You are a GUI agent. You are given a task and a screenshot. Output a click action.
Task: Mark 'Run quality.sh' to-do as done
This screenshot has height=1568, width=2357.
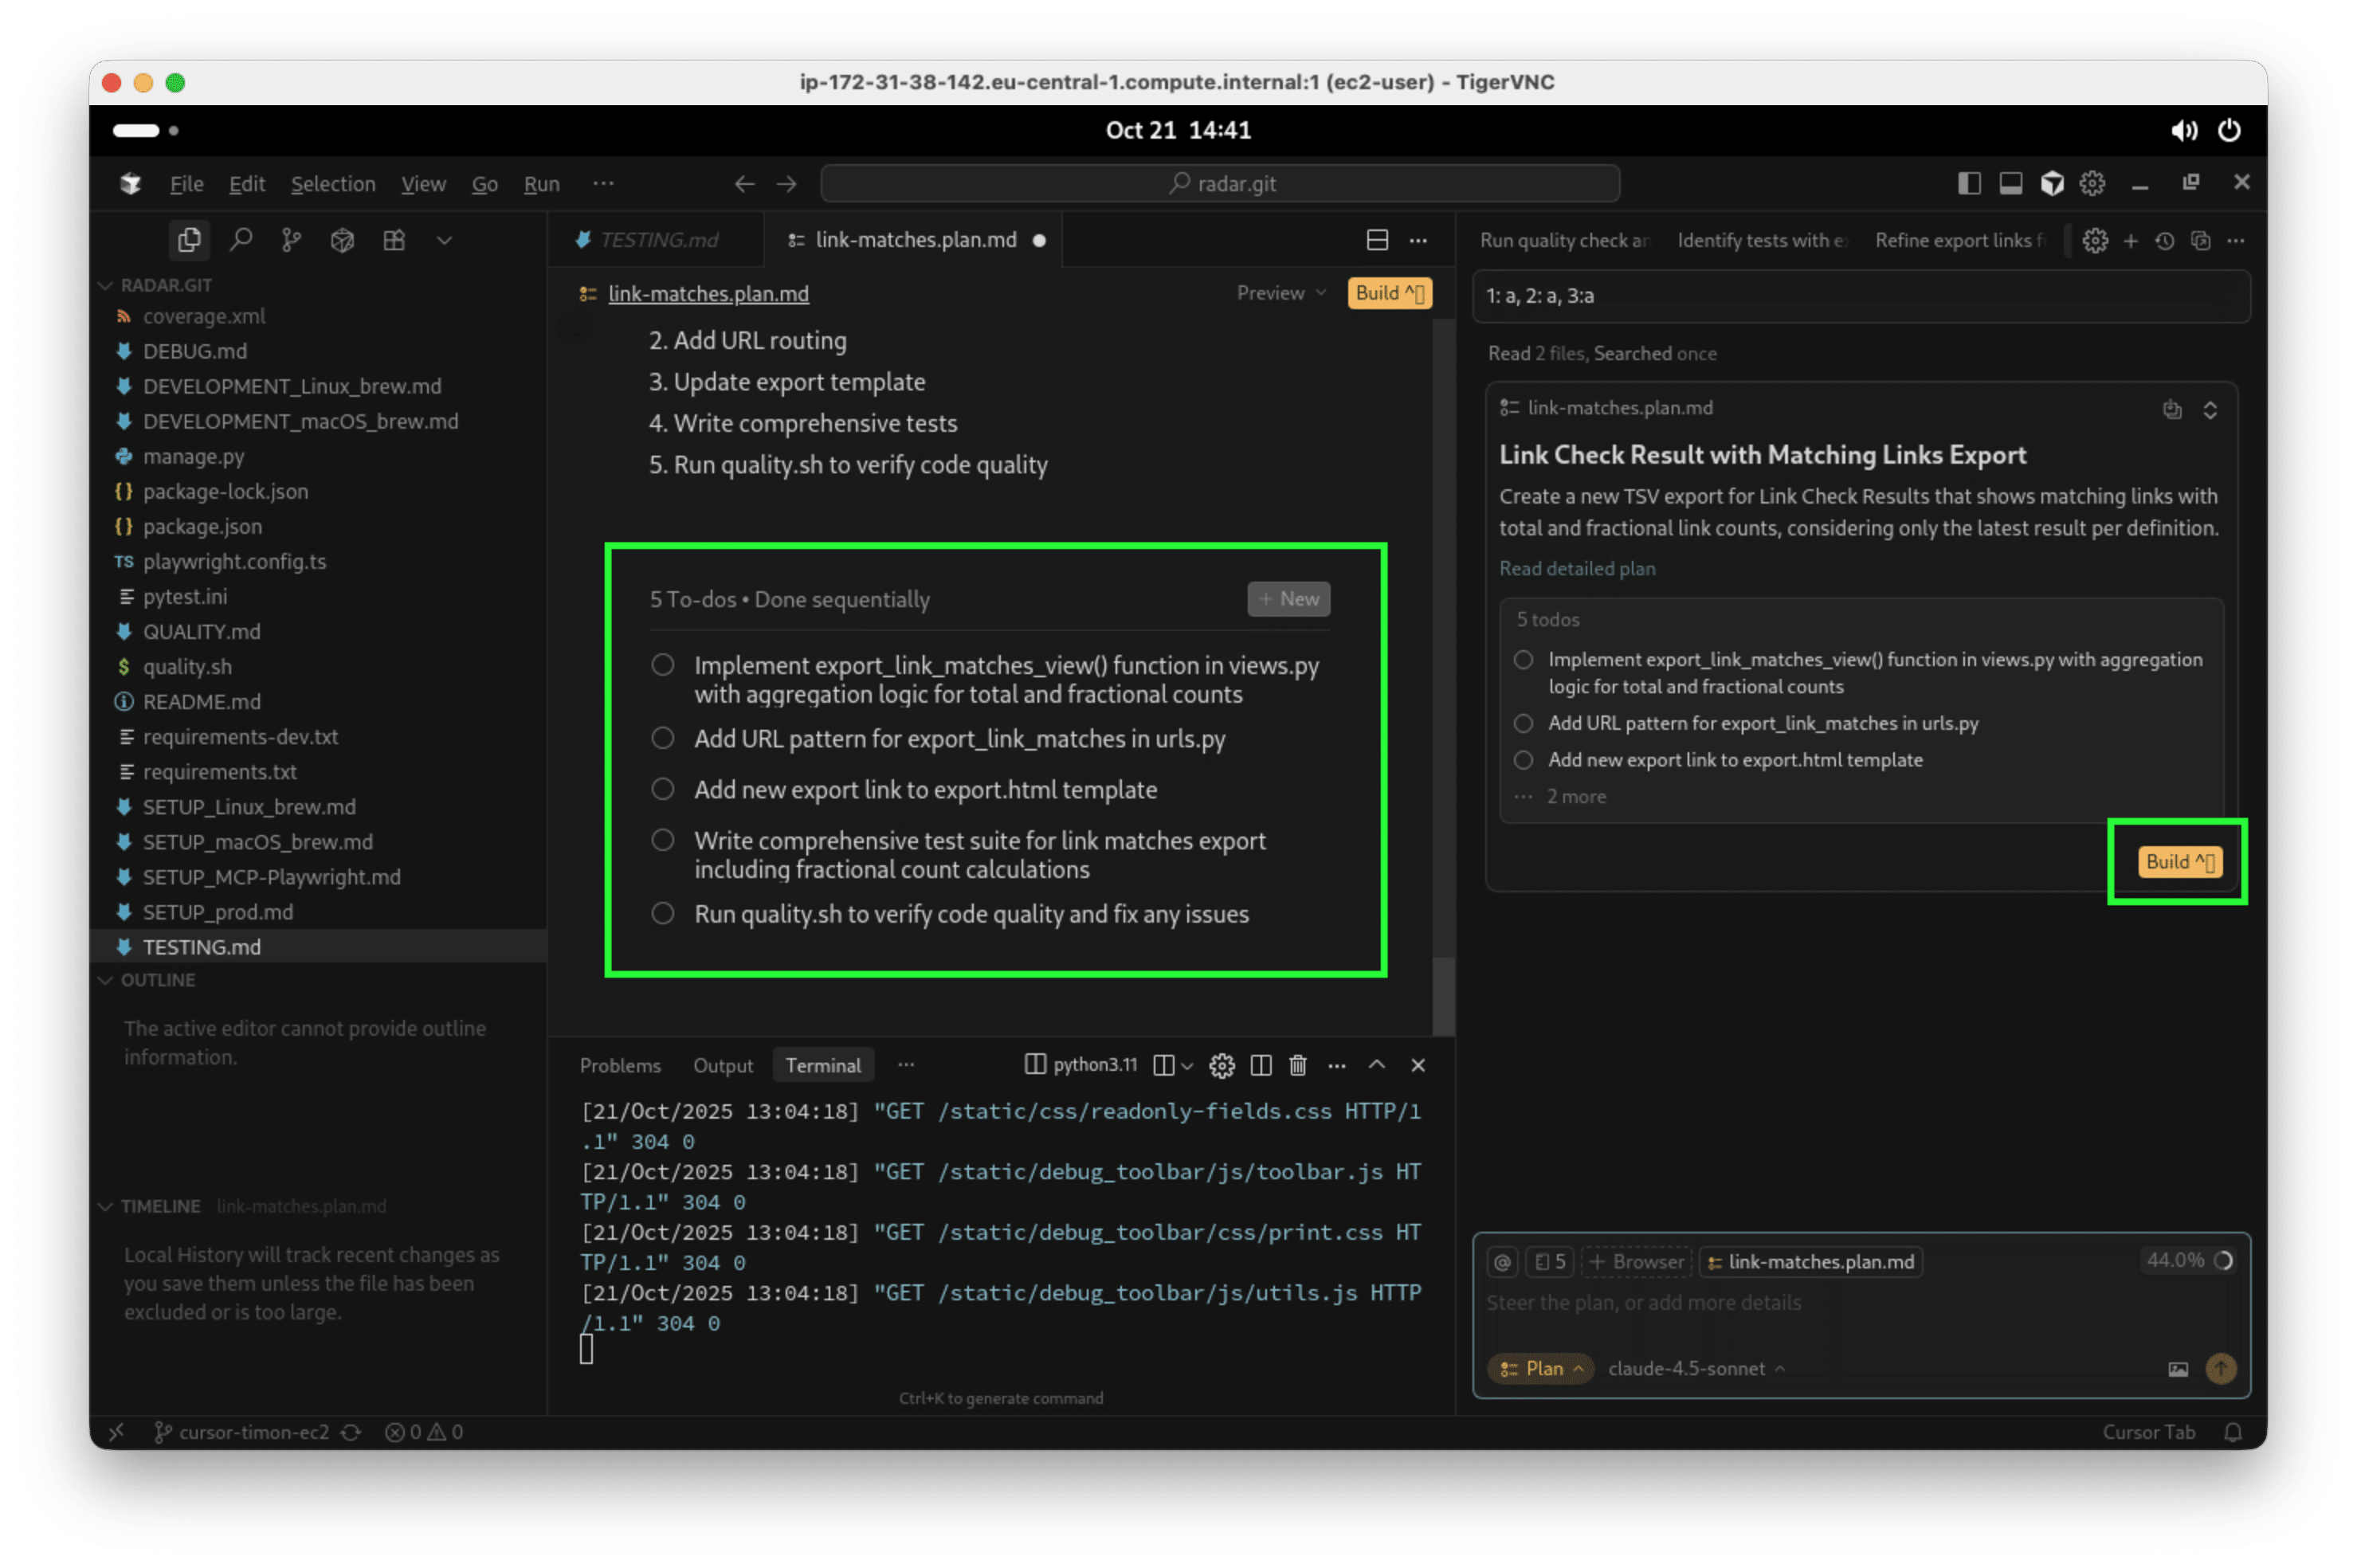point(663,913)
